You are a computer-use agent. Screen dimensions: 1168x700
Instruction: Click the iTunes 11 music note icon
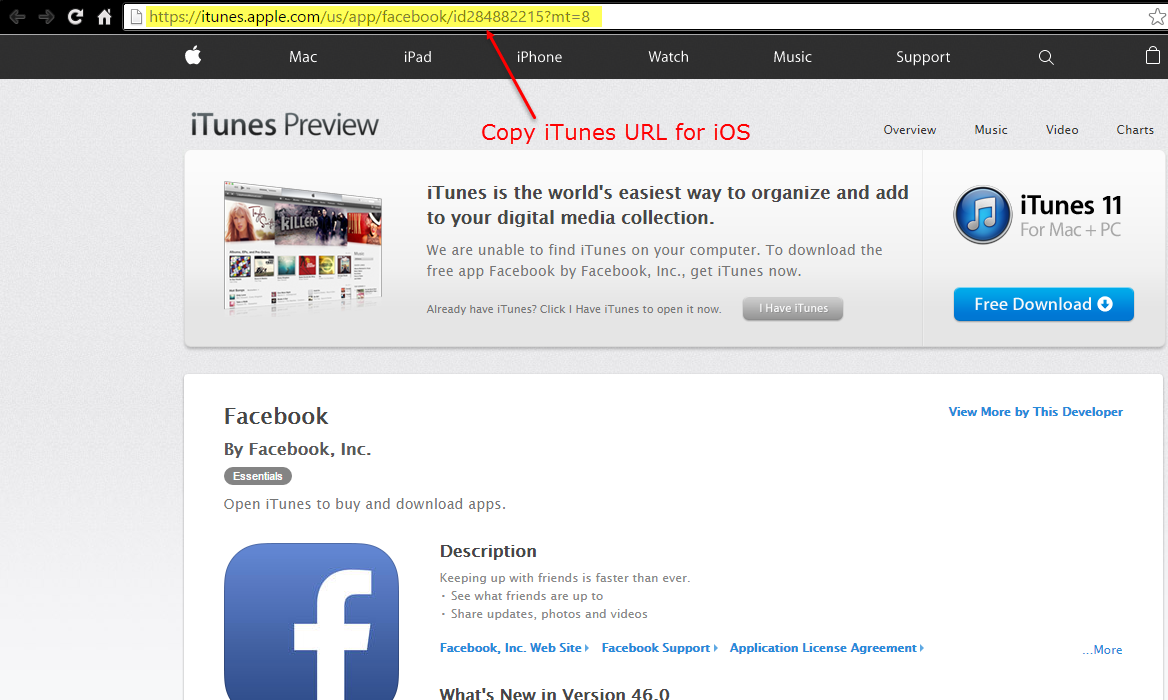983,214
